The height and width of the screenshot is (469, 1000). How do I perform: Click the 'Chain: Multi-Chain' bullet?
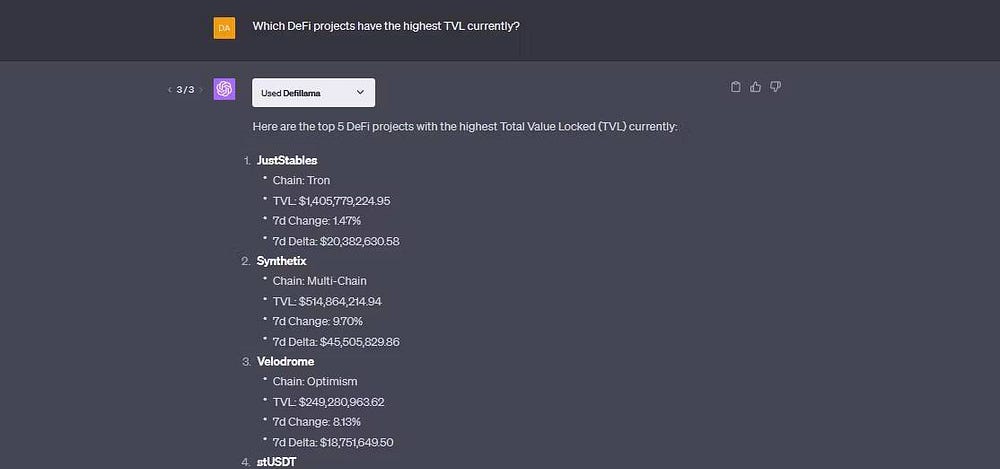(x=319, y=281)
